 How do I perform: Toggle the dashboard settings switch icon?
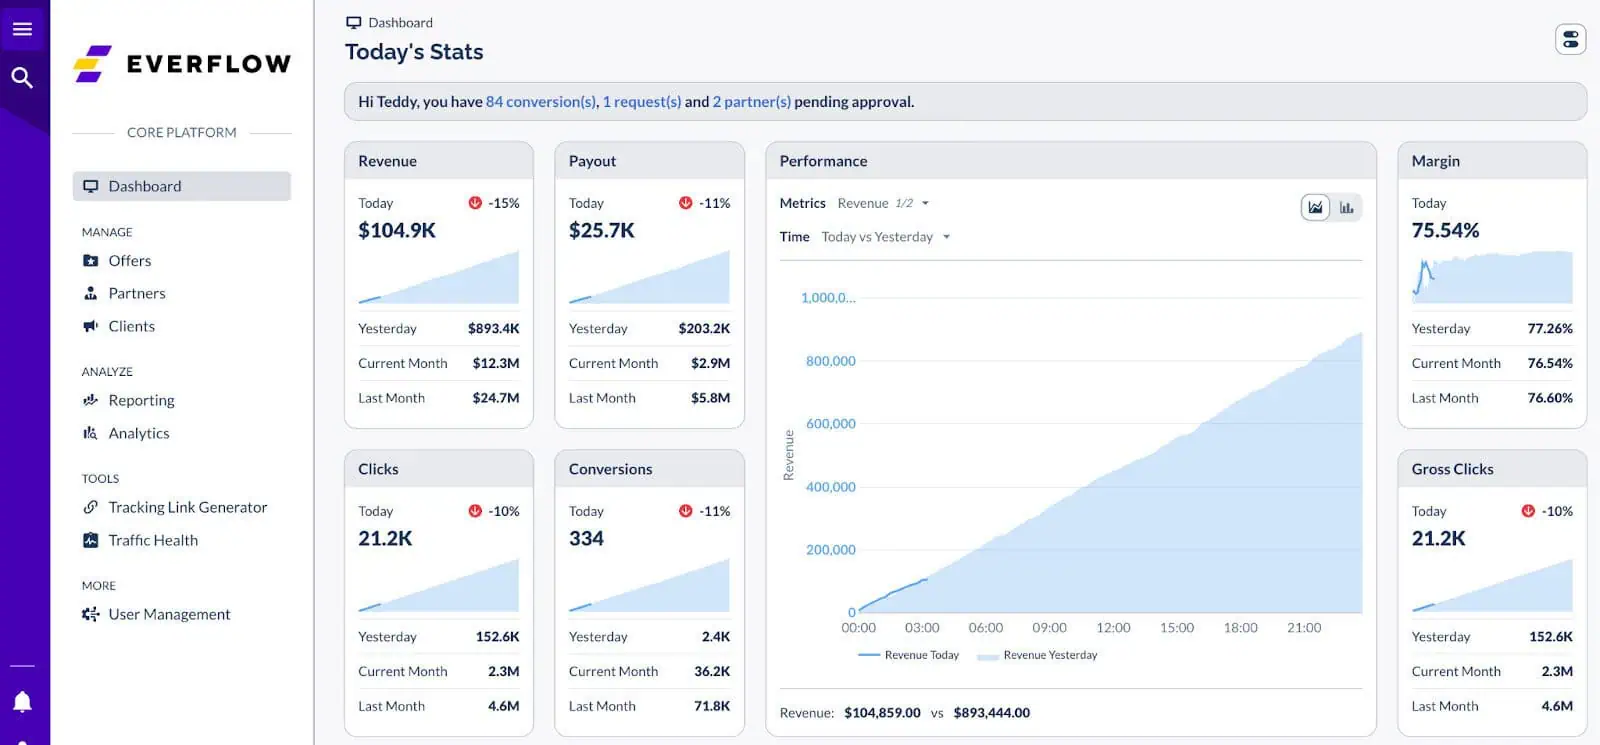pos(1570,39)
